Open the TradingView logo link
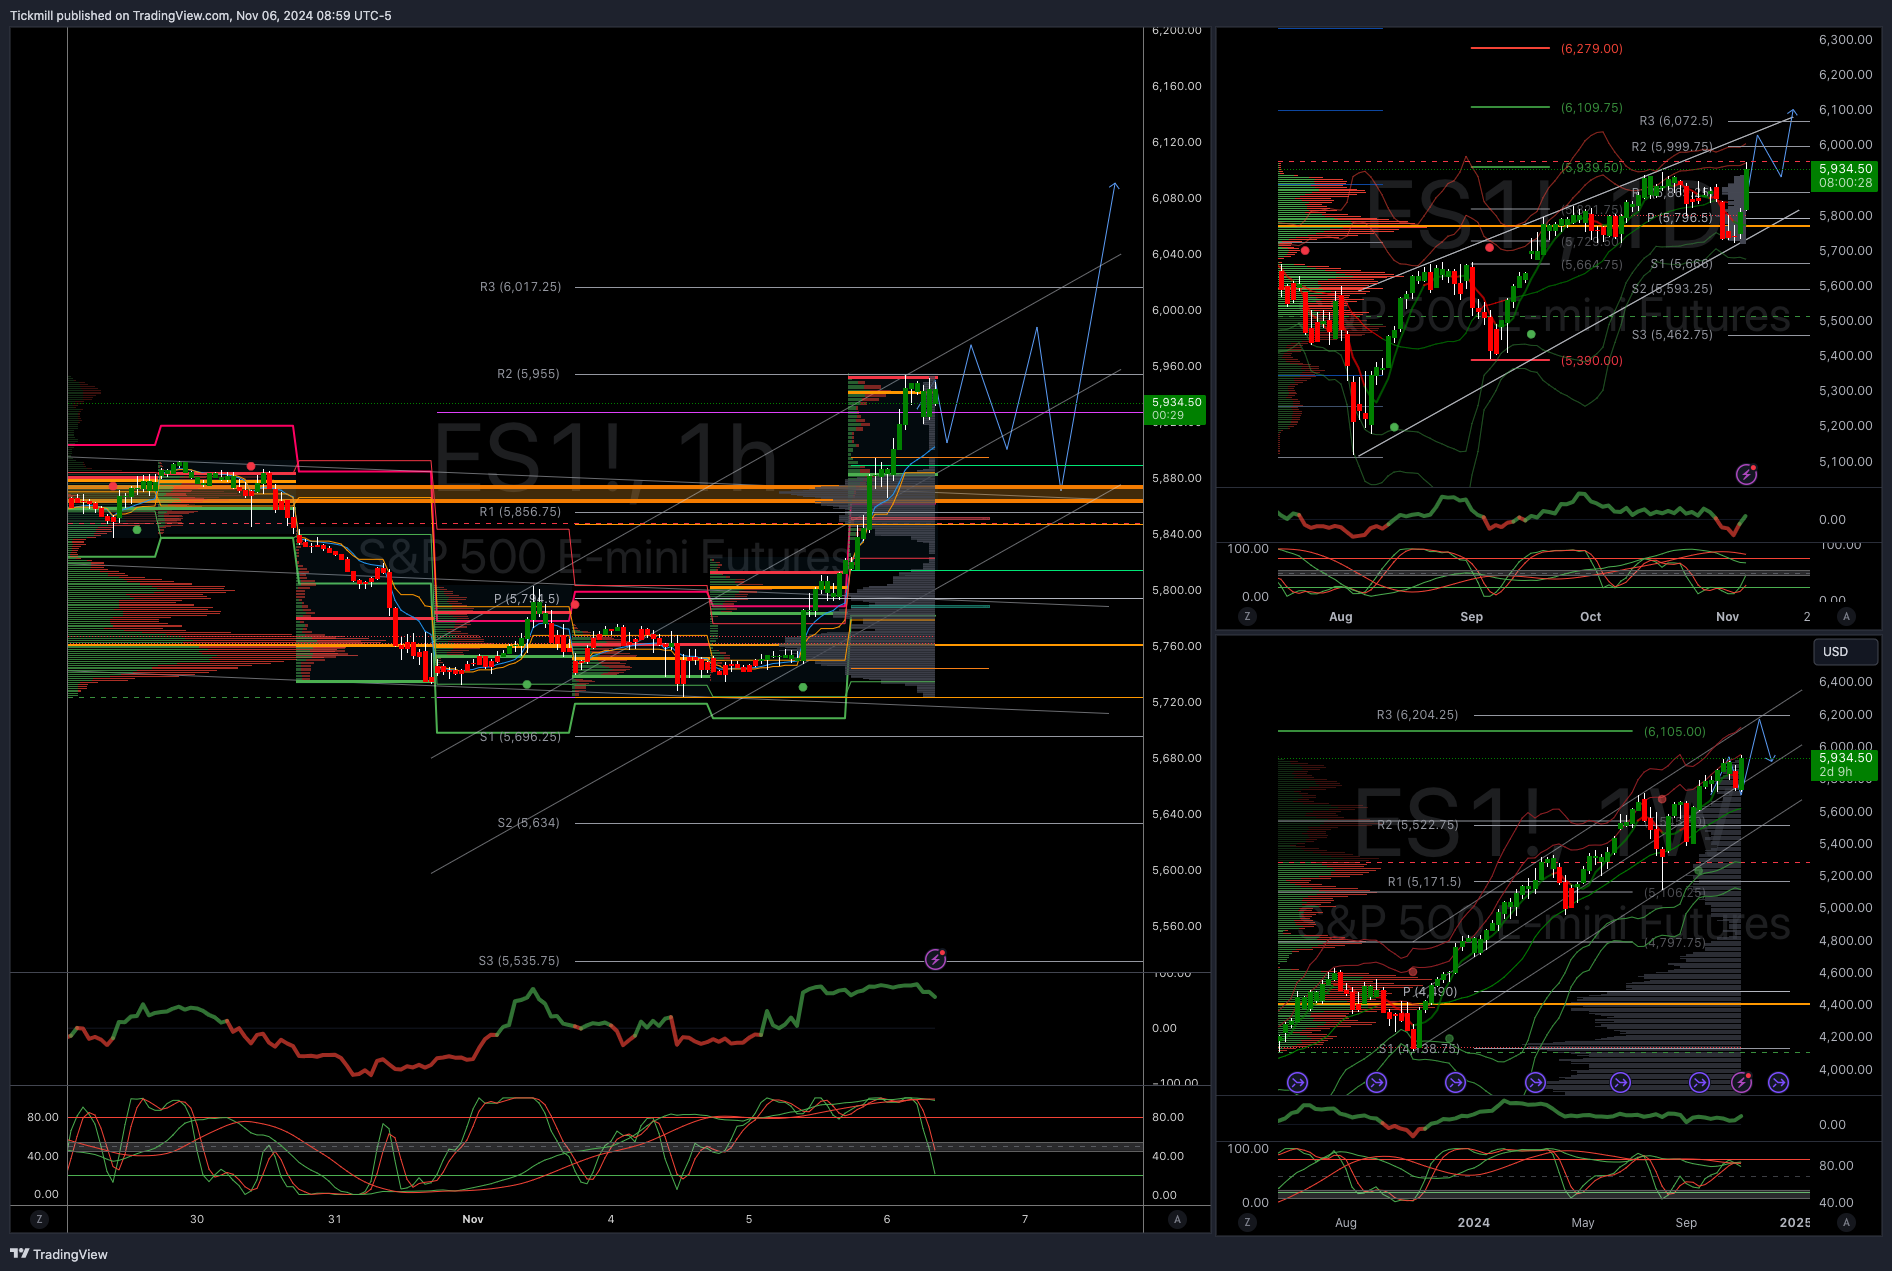 59,1254
